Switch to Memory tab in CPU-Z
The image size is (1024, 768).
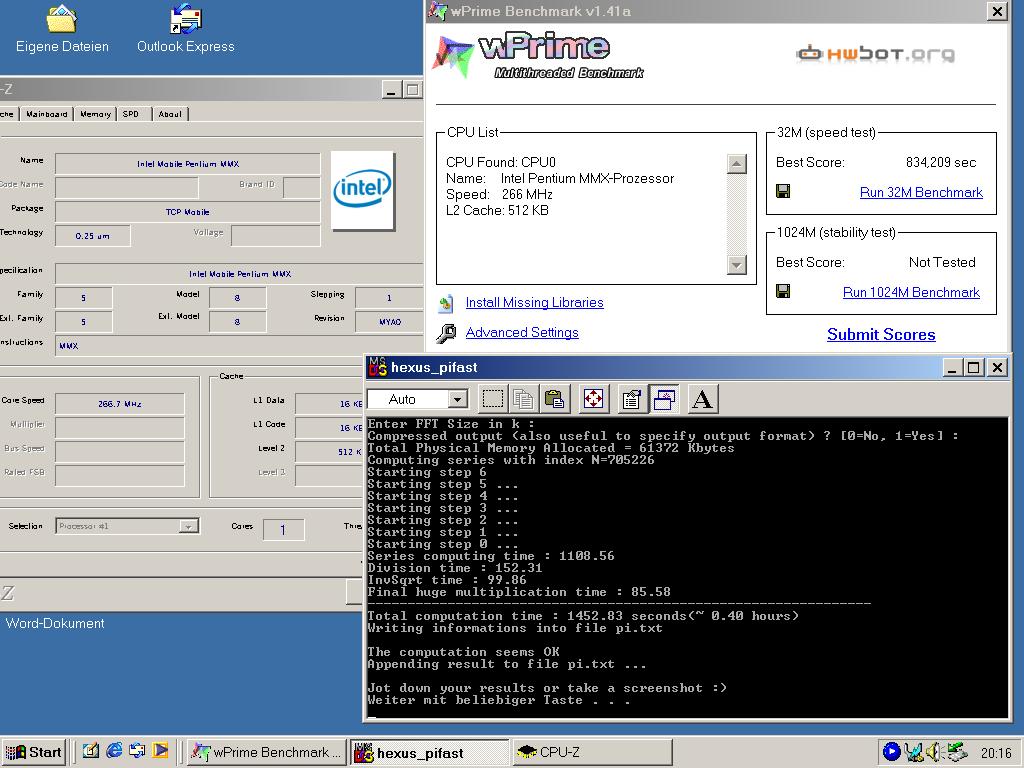coord(95,114)
